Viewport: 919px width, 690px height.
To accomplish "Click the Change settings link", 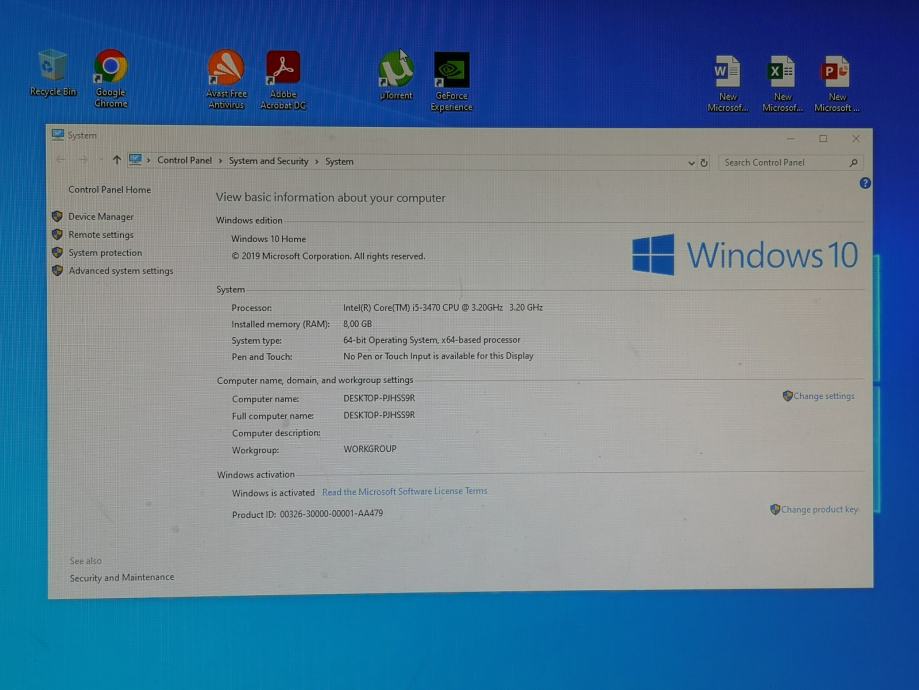I will click(823, 397).
